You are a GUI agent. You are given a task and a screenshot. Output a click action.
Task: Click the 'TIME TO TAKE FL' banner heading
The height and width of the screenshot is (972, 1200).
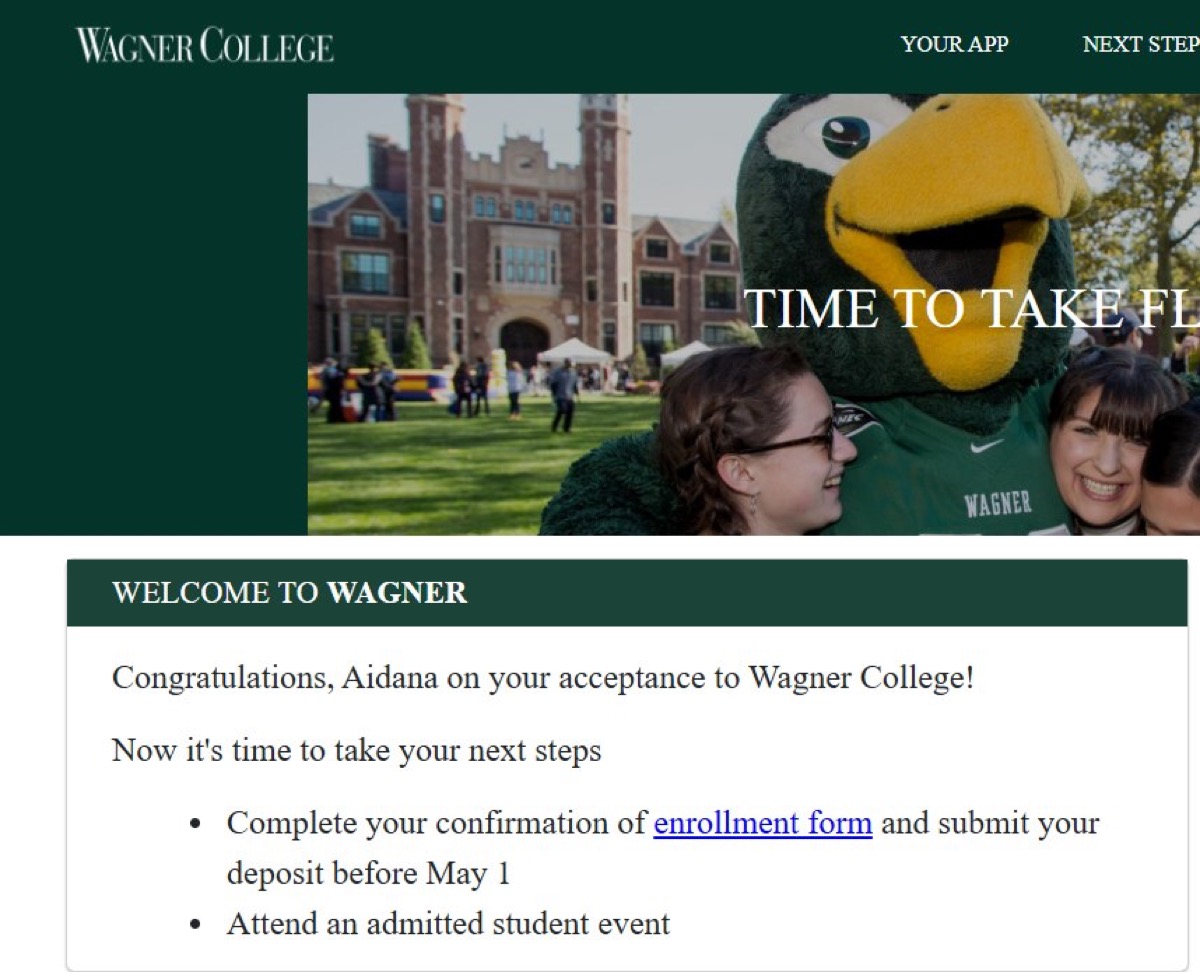click(x=972, y=308)
